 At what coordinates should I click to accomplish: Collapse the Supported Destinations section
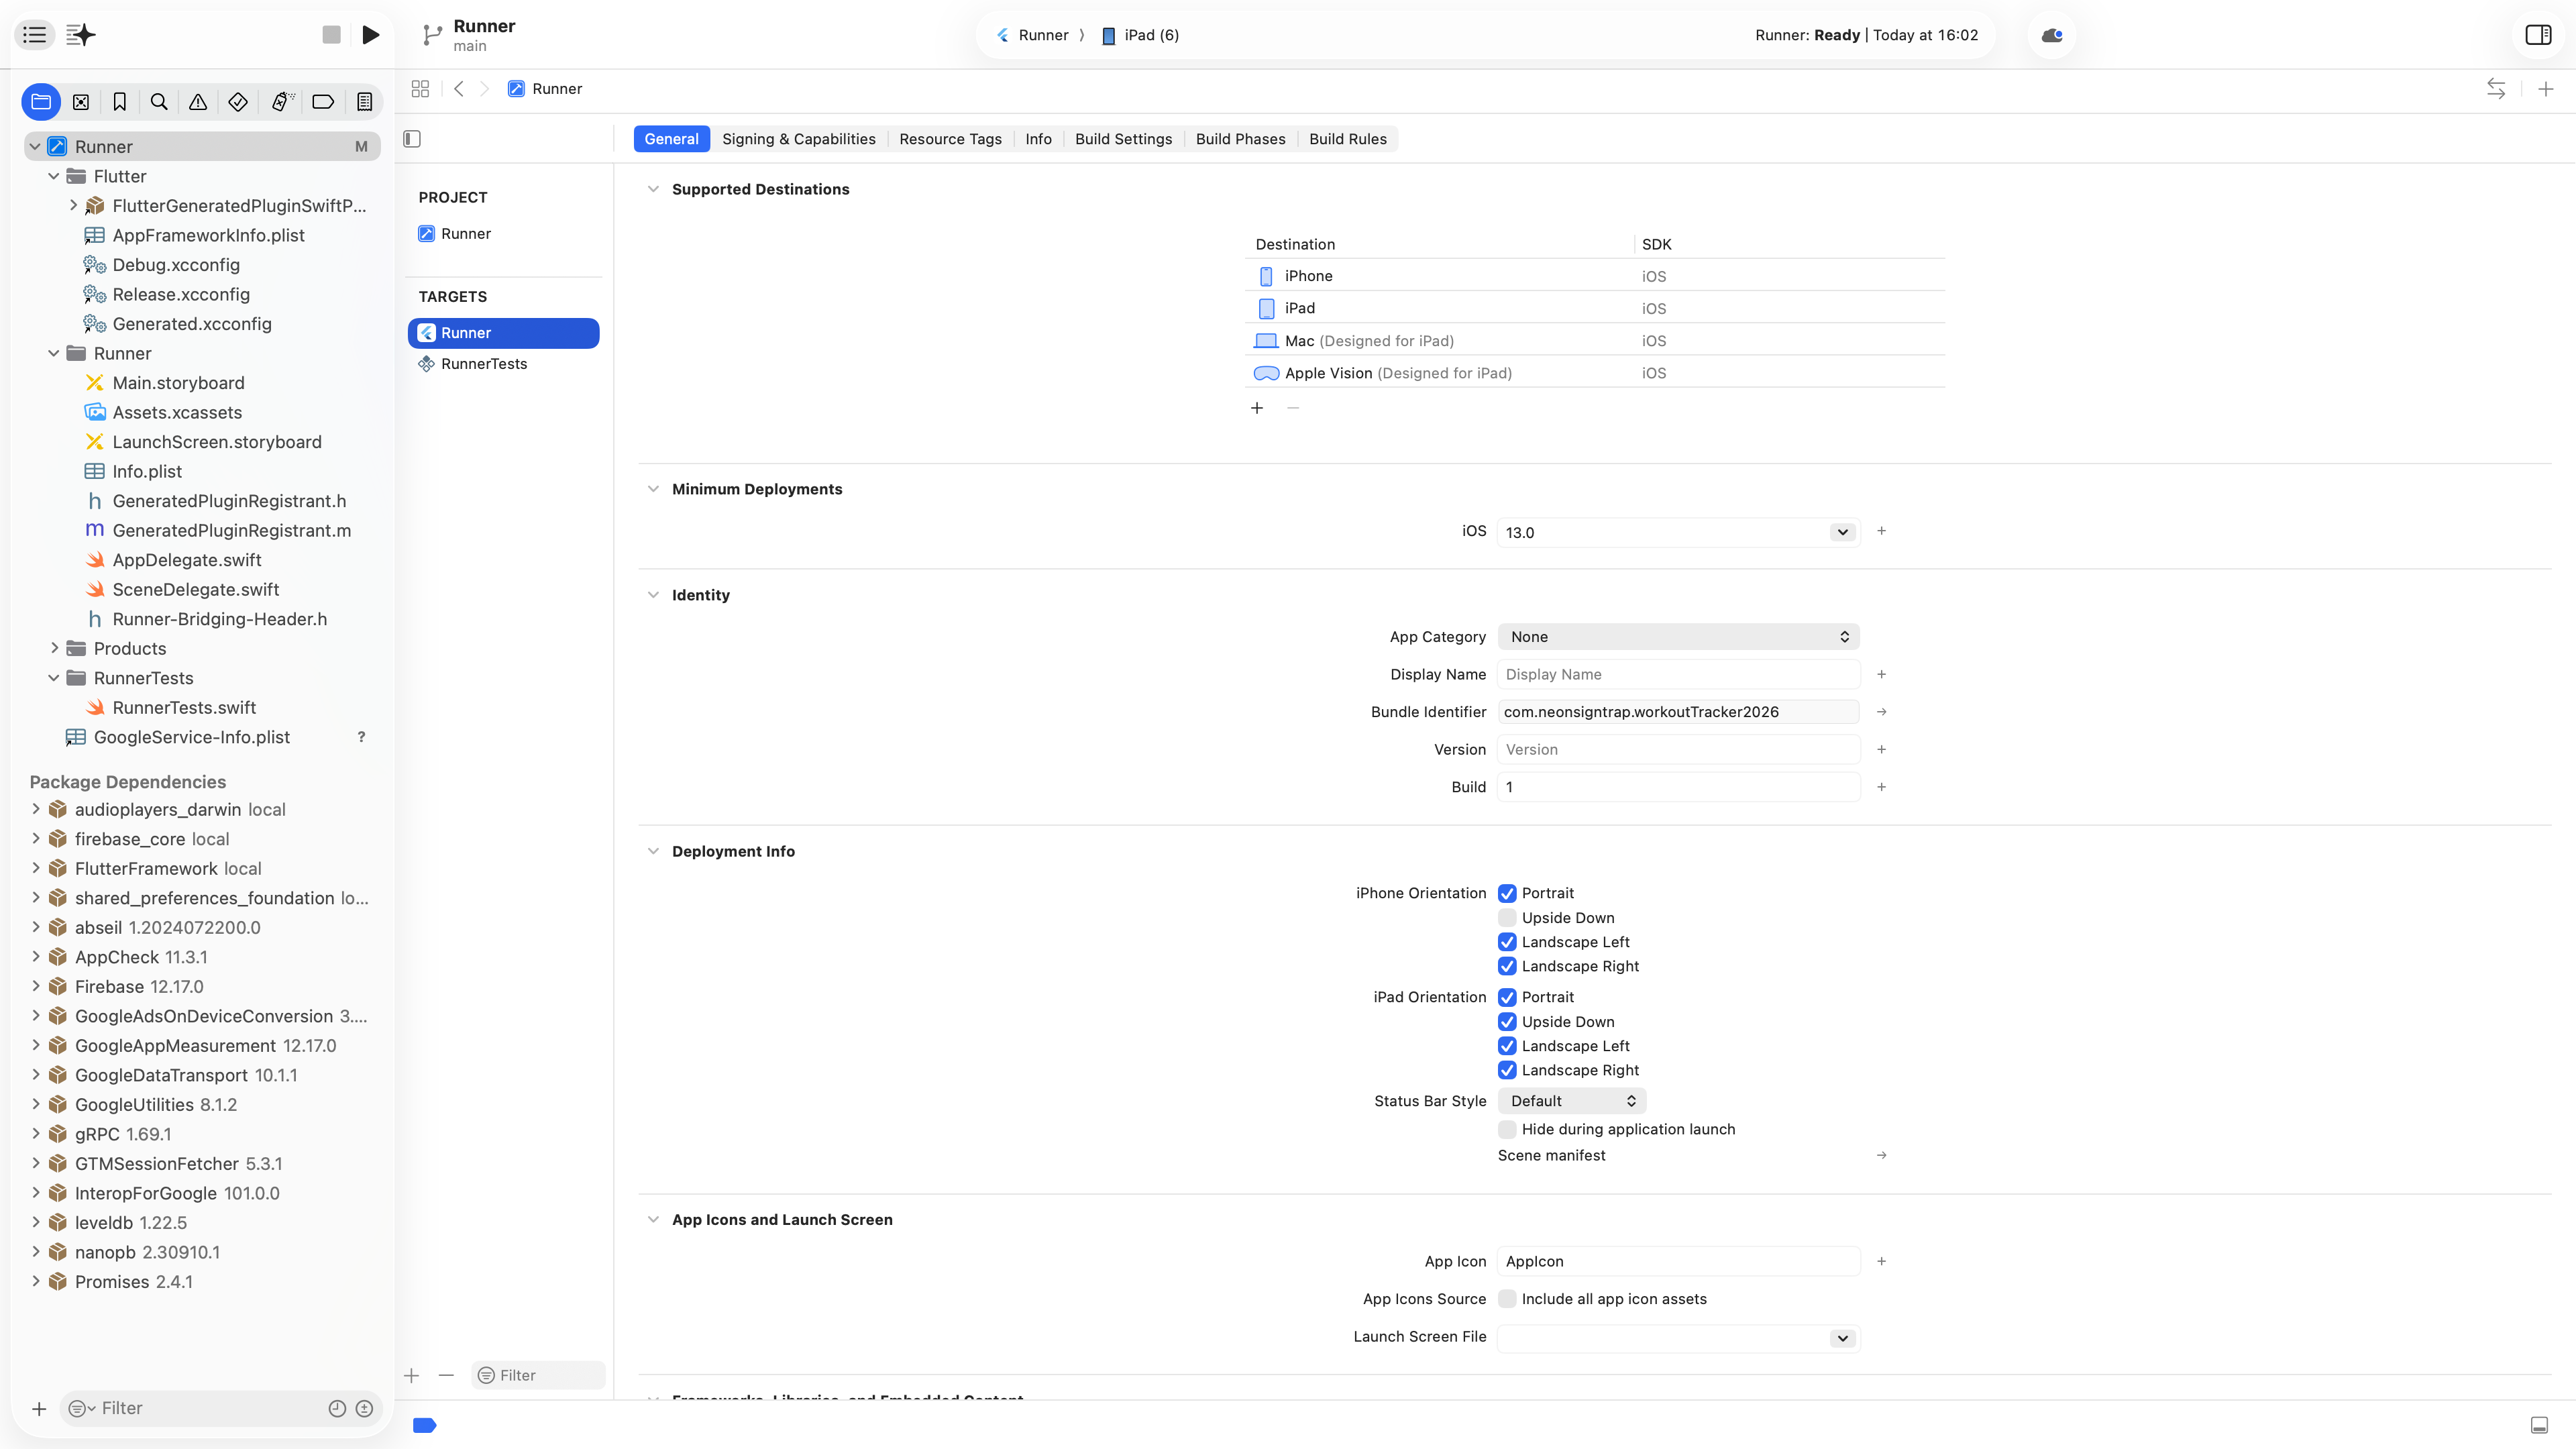653,189
